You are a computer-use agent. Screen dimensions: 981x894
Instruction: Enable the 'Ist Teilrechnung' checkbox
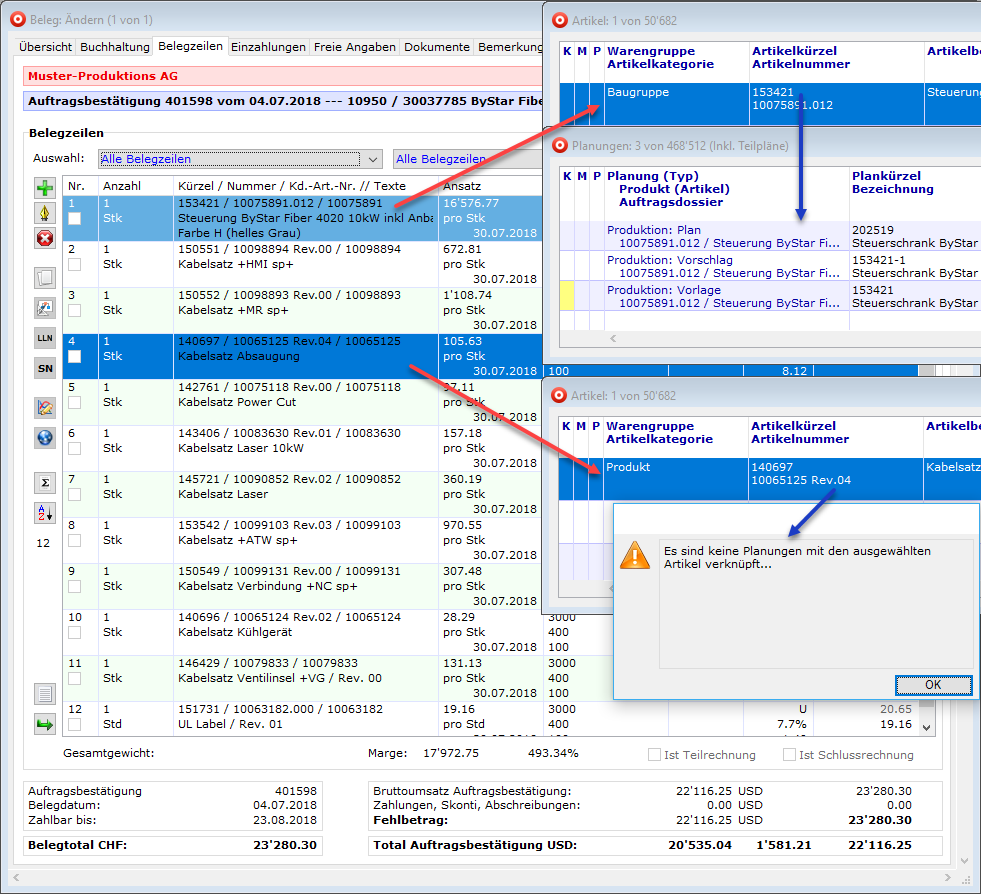[655, 755]
